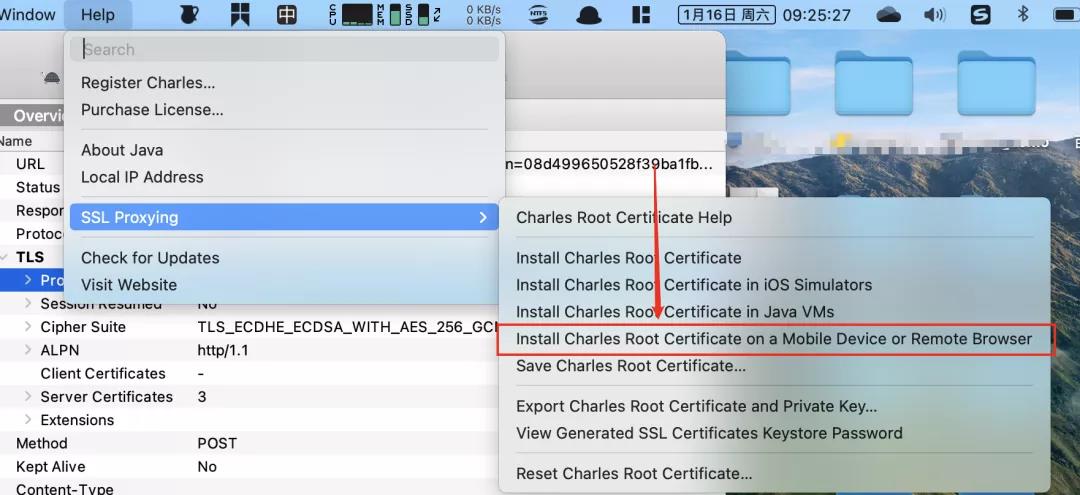Viewport: 1080px width, 495px height.
Task: Expand the Session Resumed row
Action: click(28, 304)
